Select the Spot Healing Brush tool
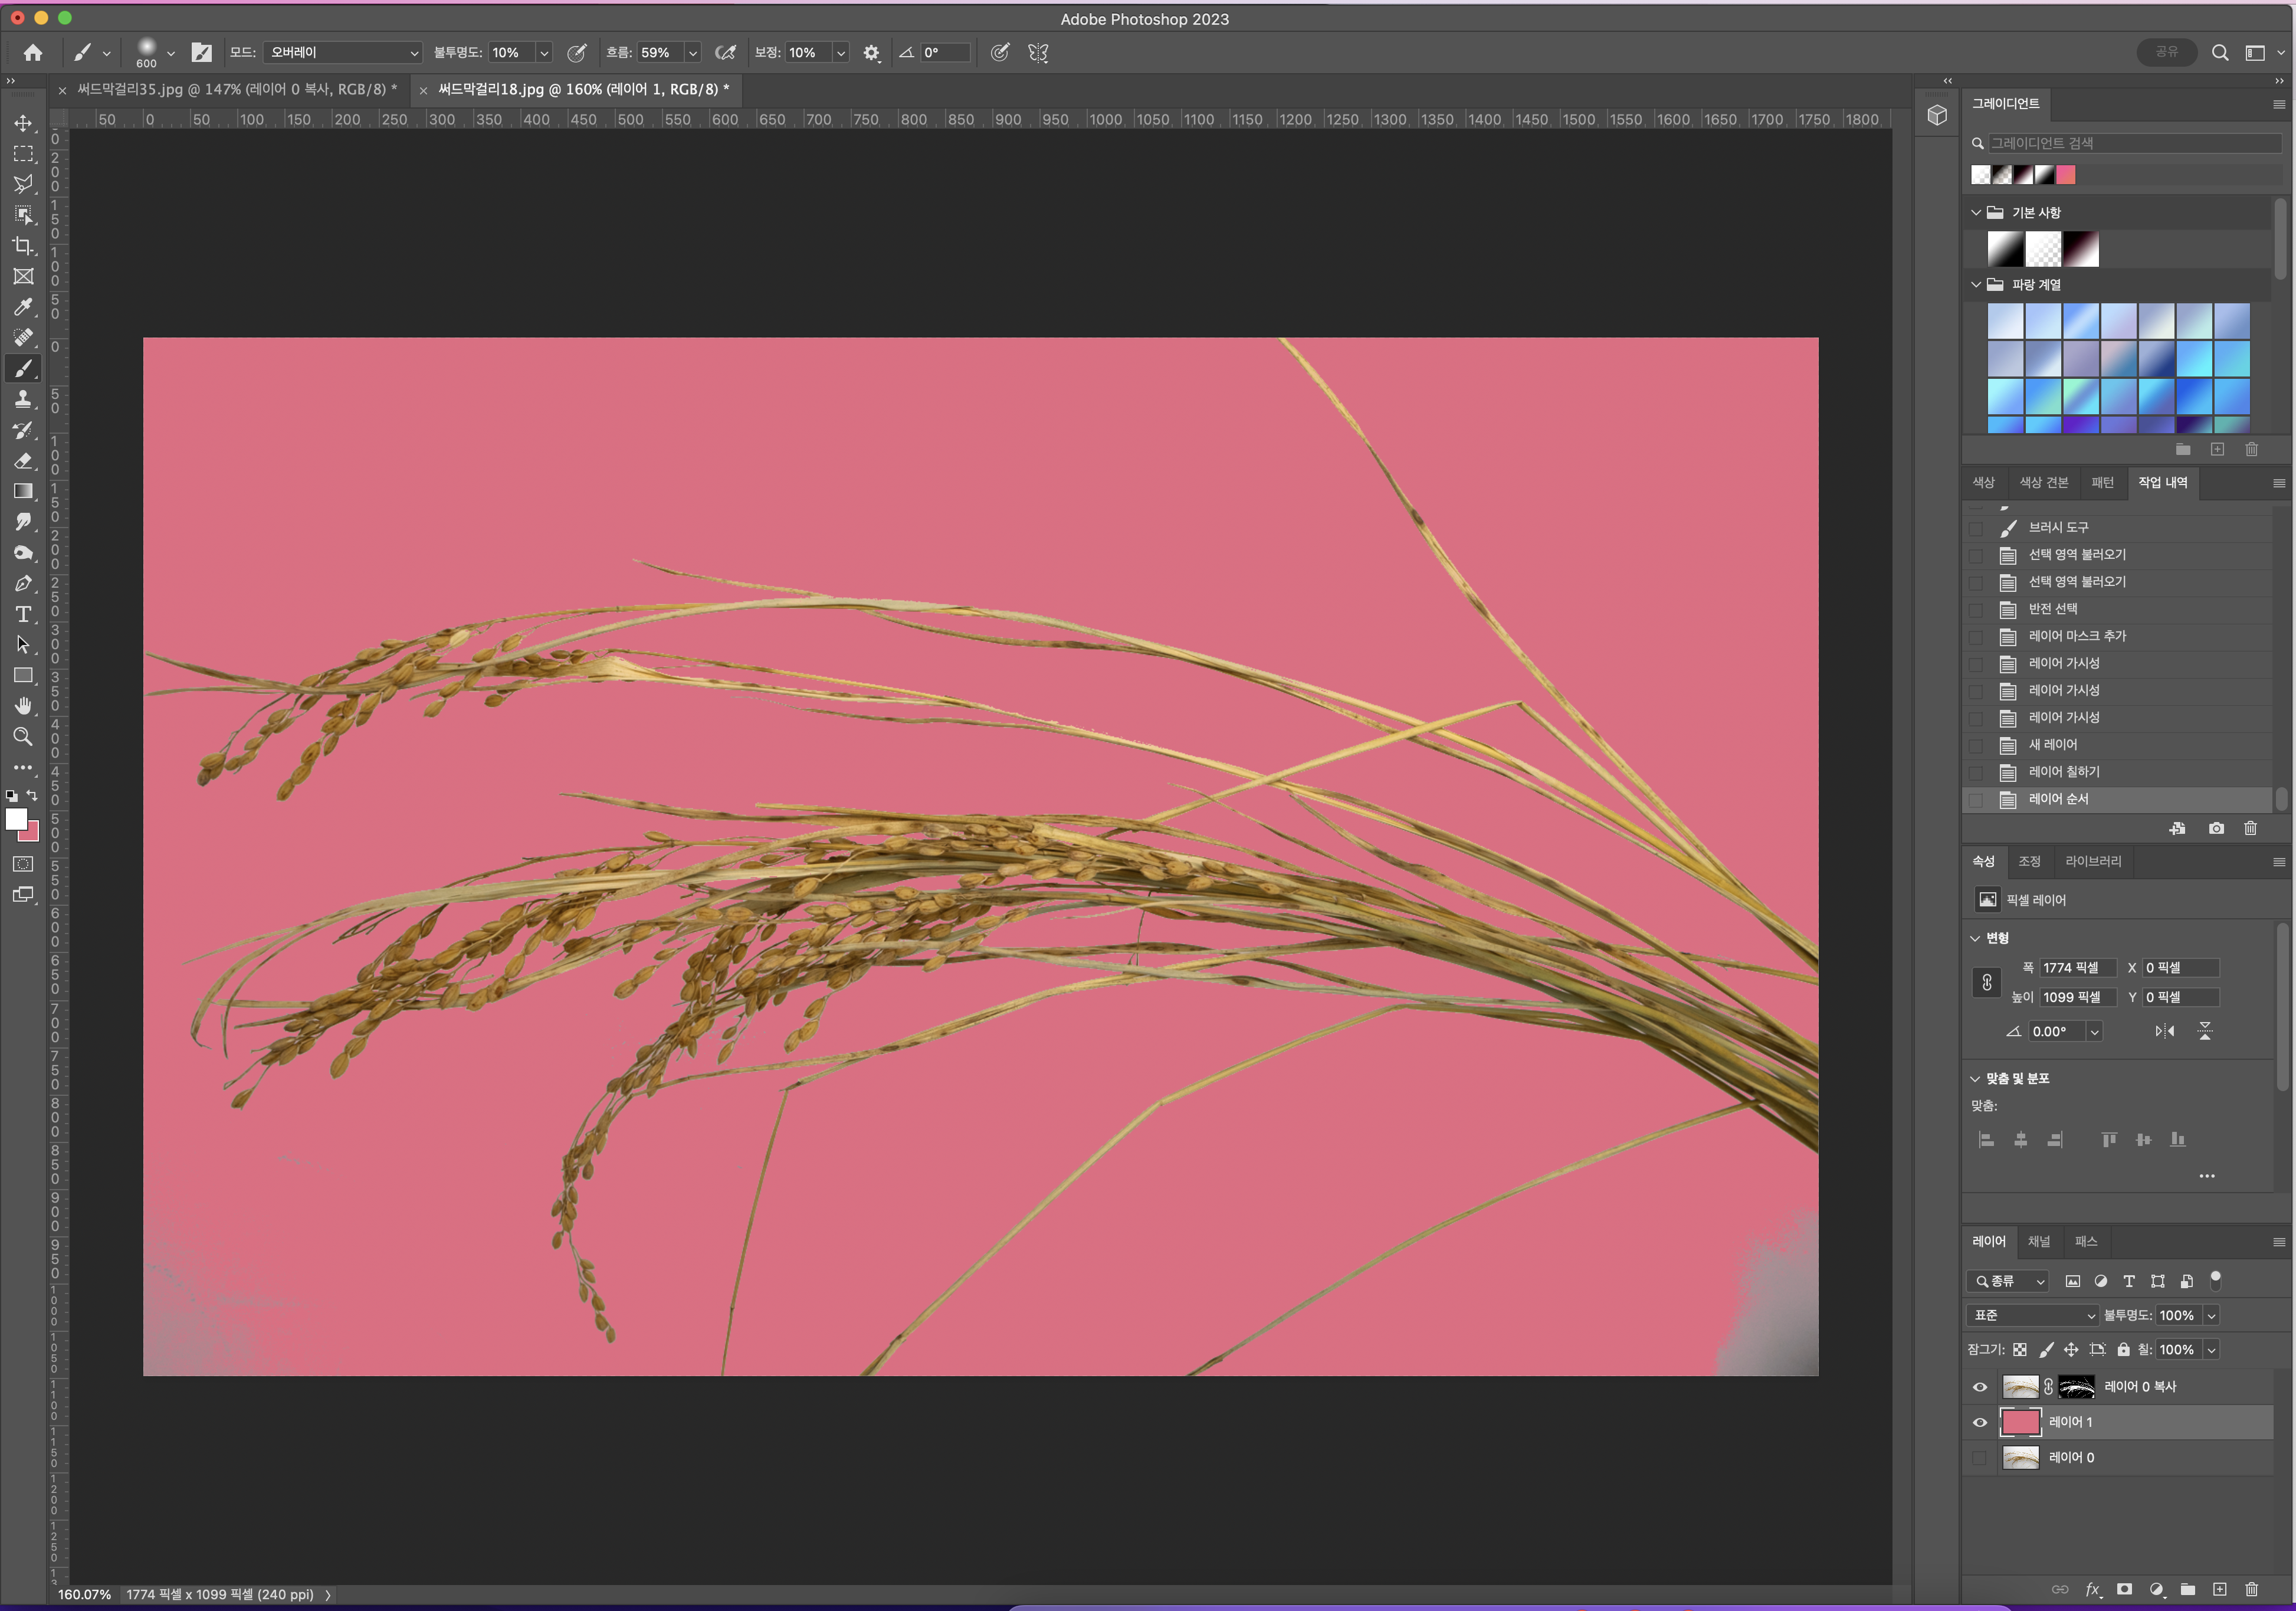The image size is (2296, 1611). 23,338
